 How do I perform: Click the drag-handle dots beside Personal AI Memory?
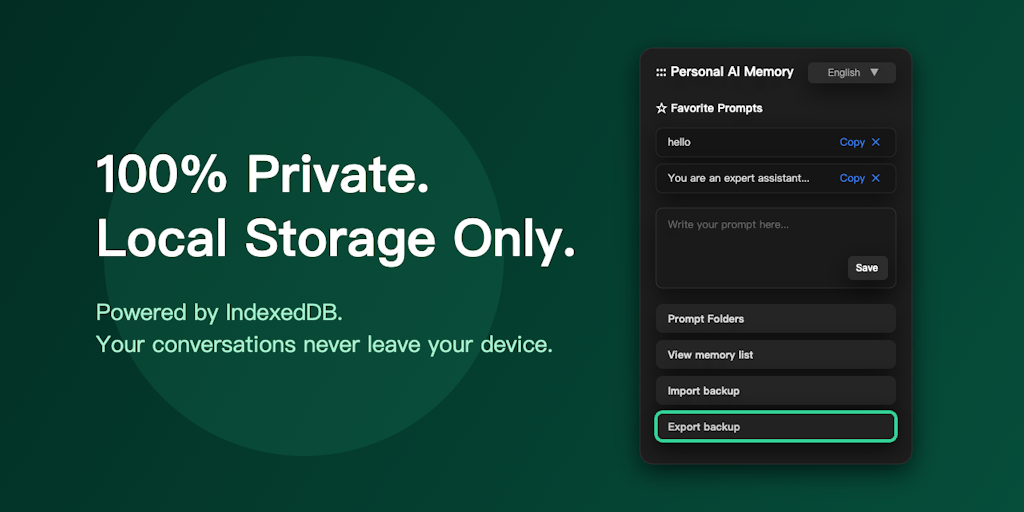click(x=661, y=72)
